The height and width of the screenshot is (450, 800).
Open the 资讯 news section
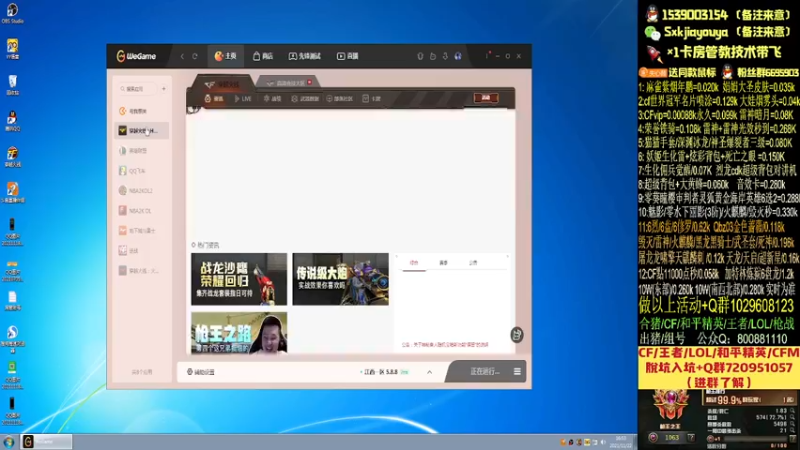point(214,98)
